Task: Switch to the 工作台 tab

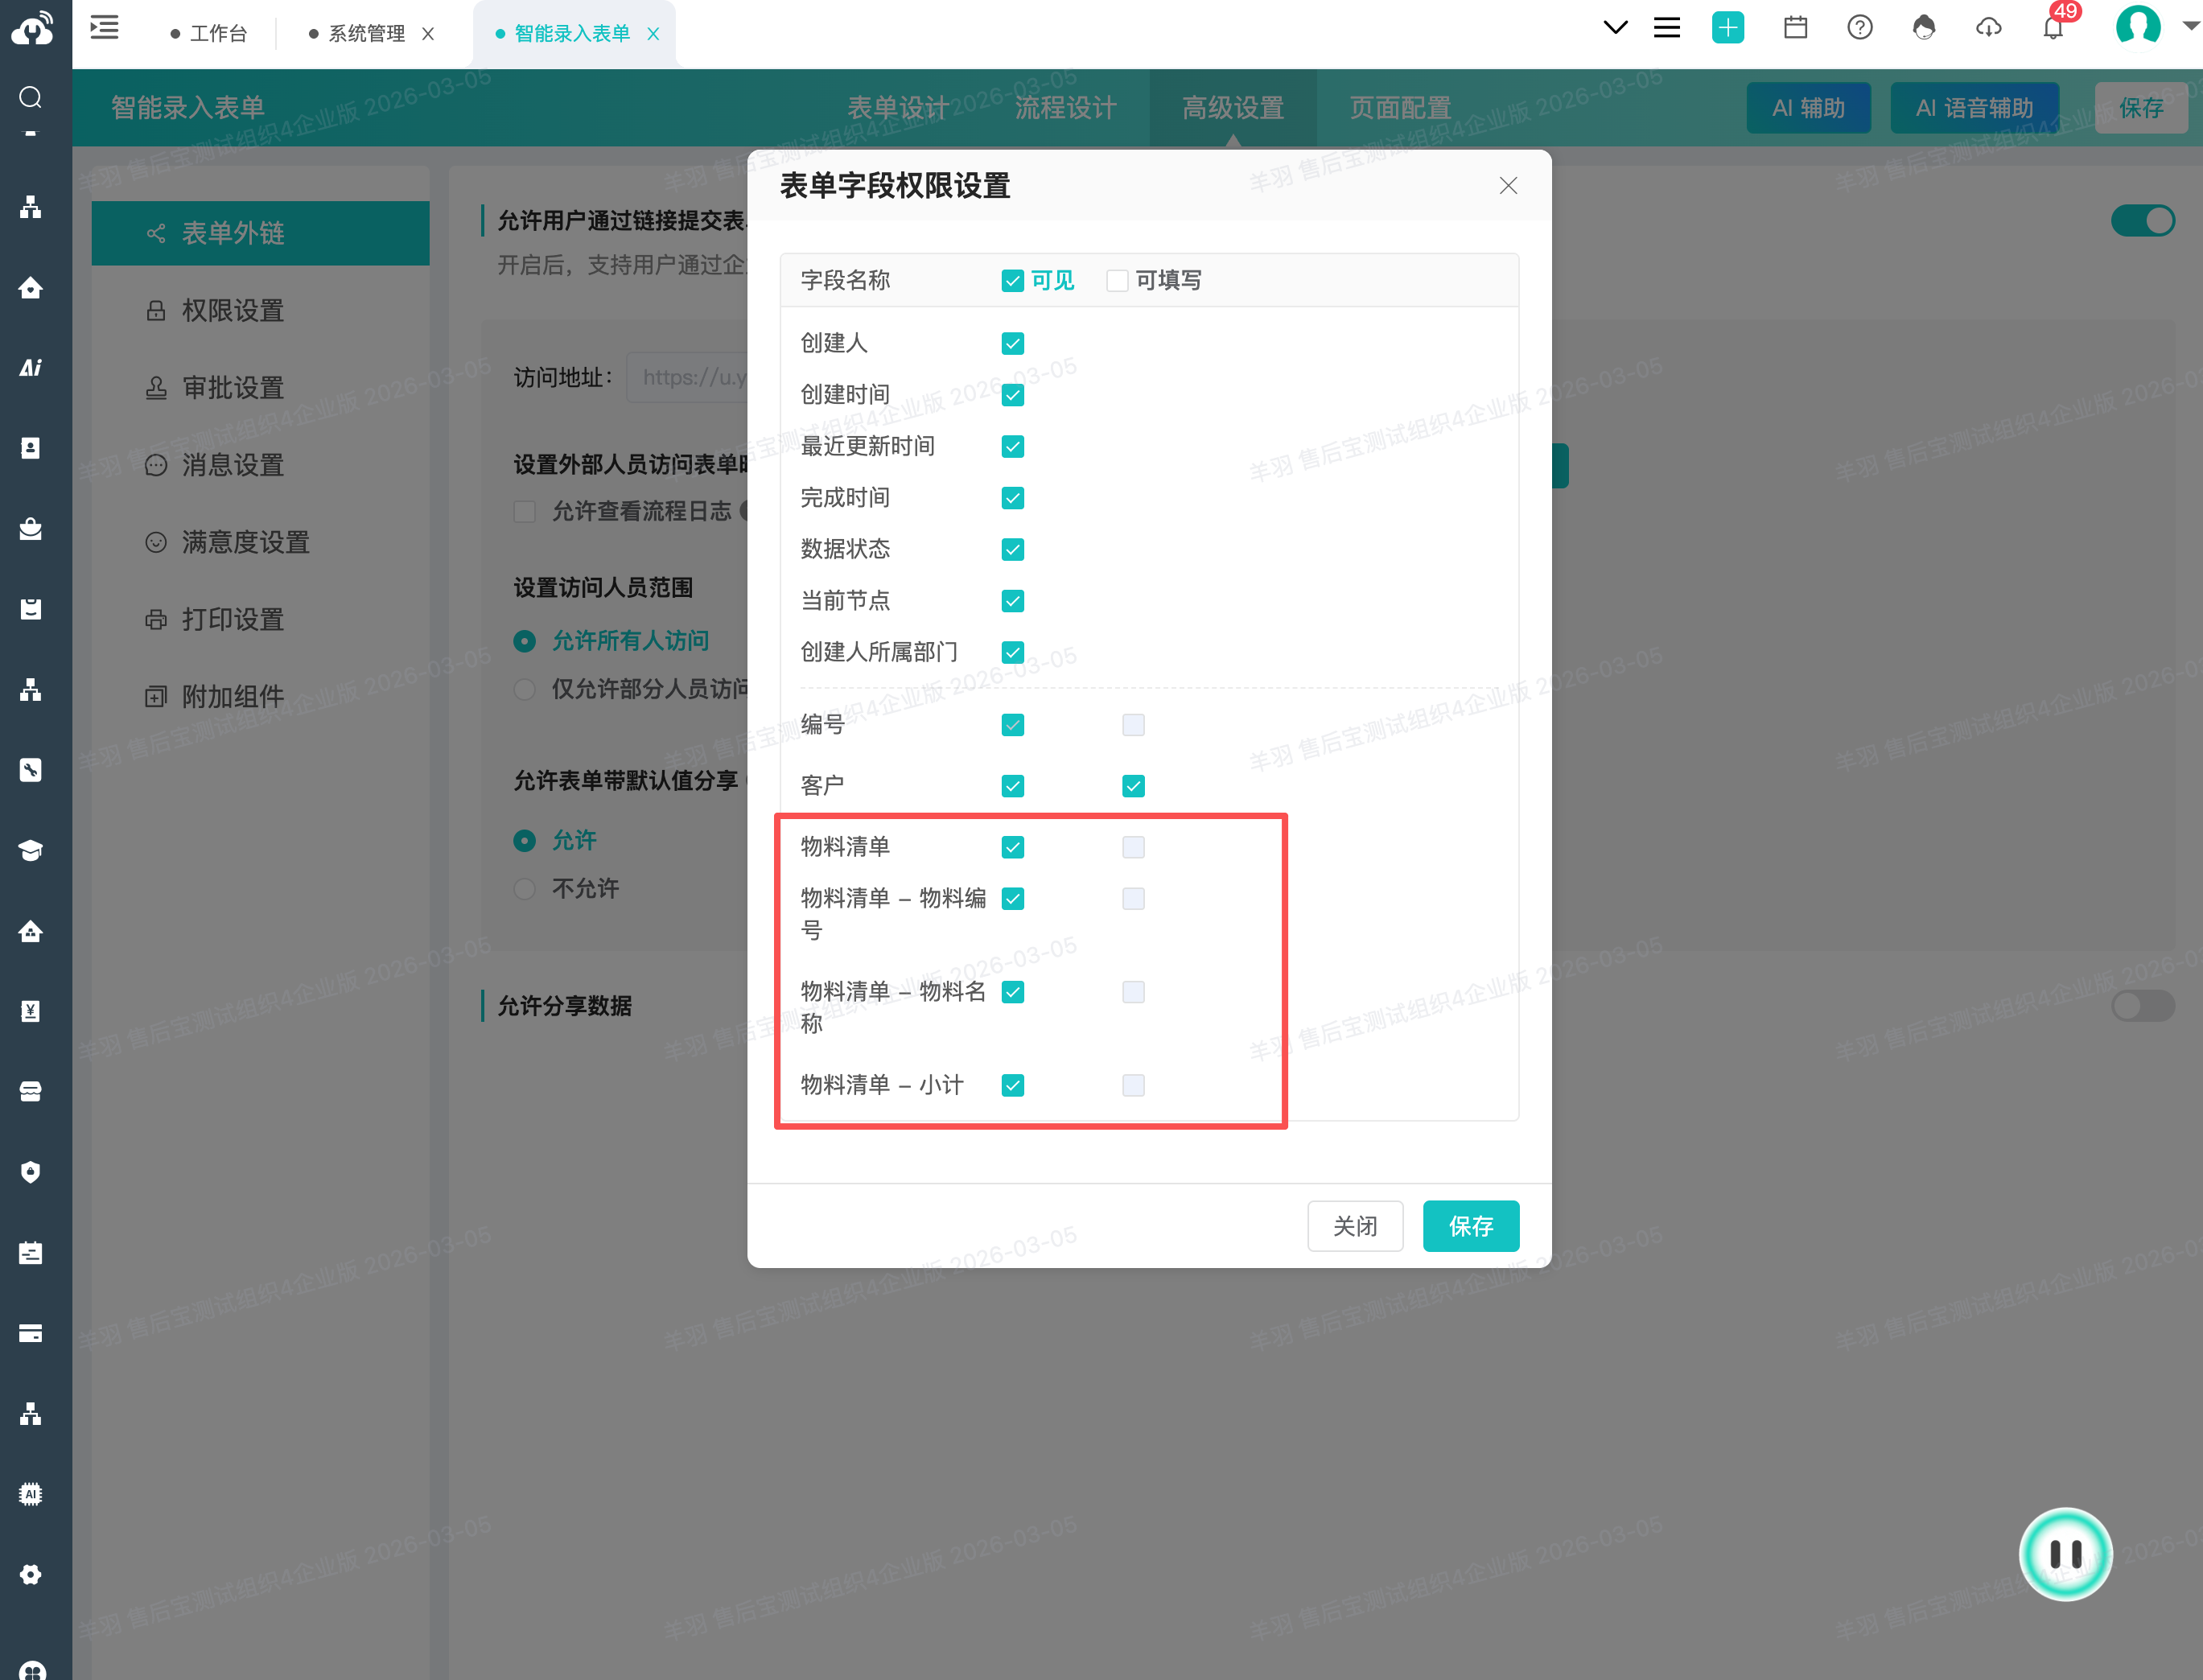Action: tap(218, 34)
